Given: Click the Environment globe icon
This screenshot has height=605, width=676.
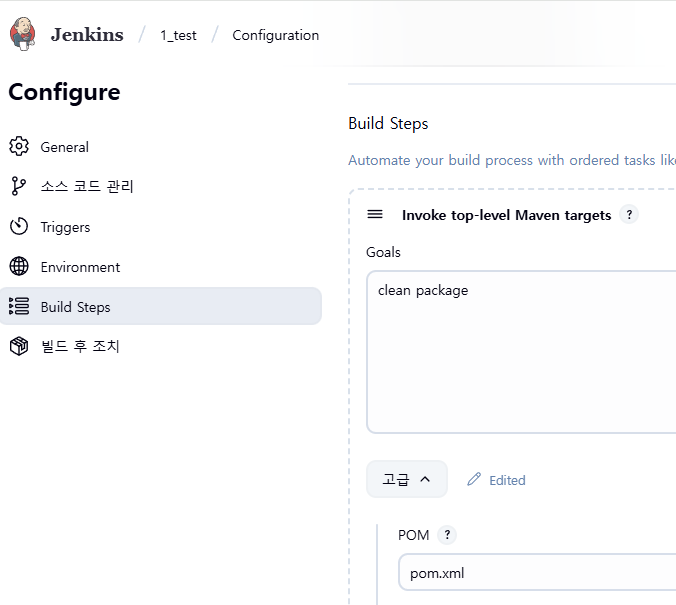Looking at the screenshot, I should [x=19, y=267].
